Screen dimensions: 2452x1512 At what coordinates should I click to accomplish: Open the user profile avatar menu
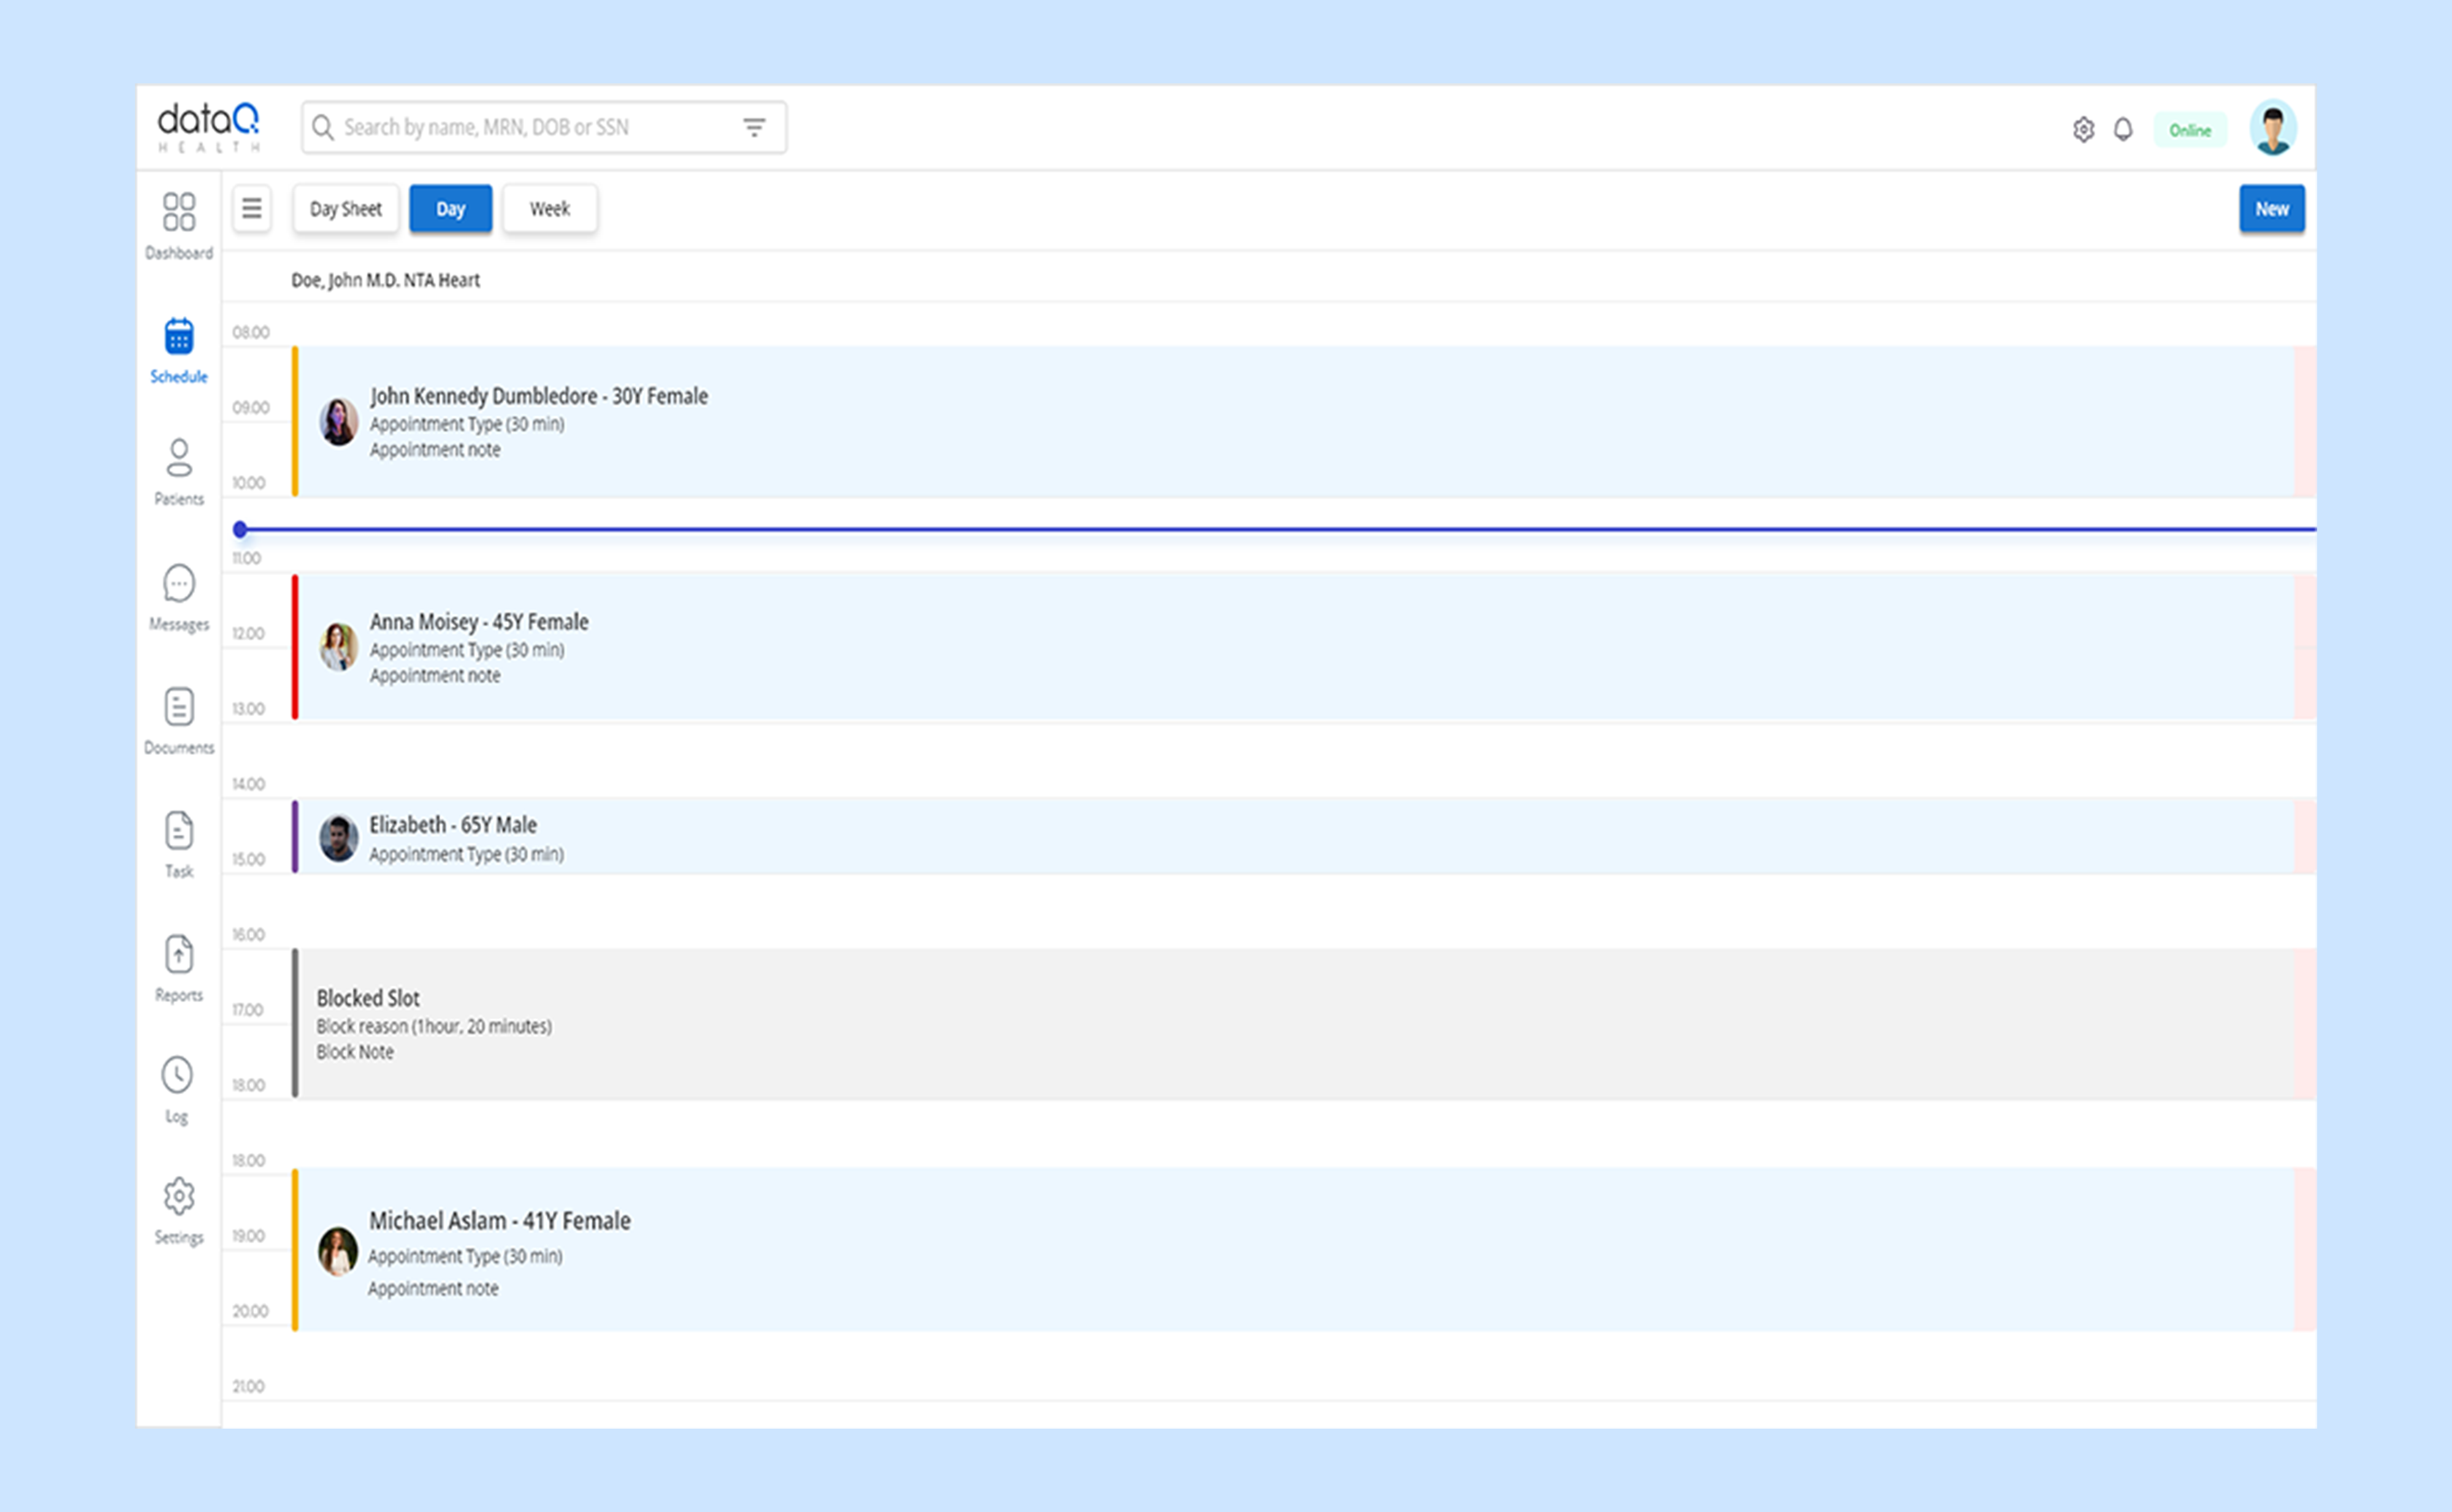click(2272, 129)
